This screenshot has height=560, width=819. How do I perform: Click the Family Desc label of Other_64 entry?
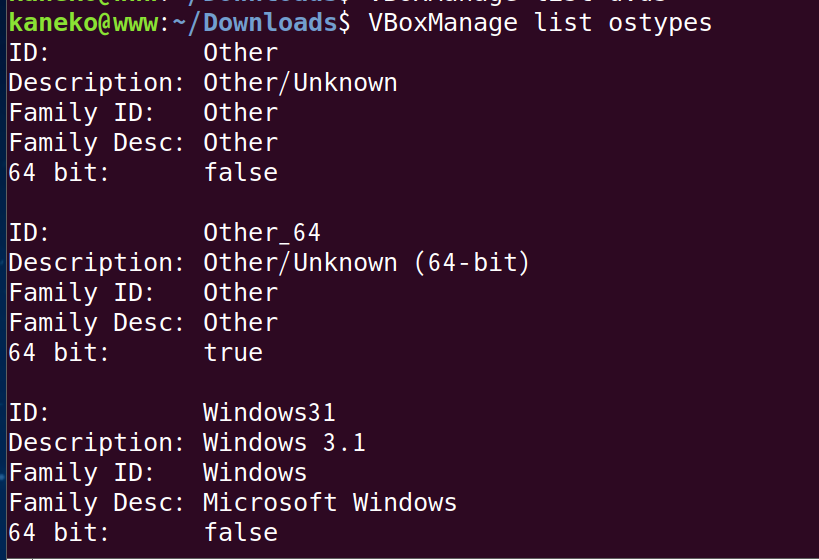coord(97,323)
